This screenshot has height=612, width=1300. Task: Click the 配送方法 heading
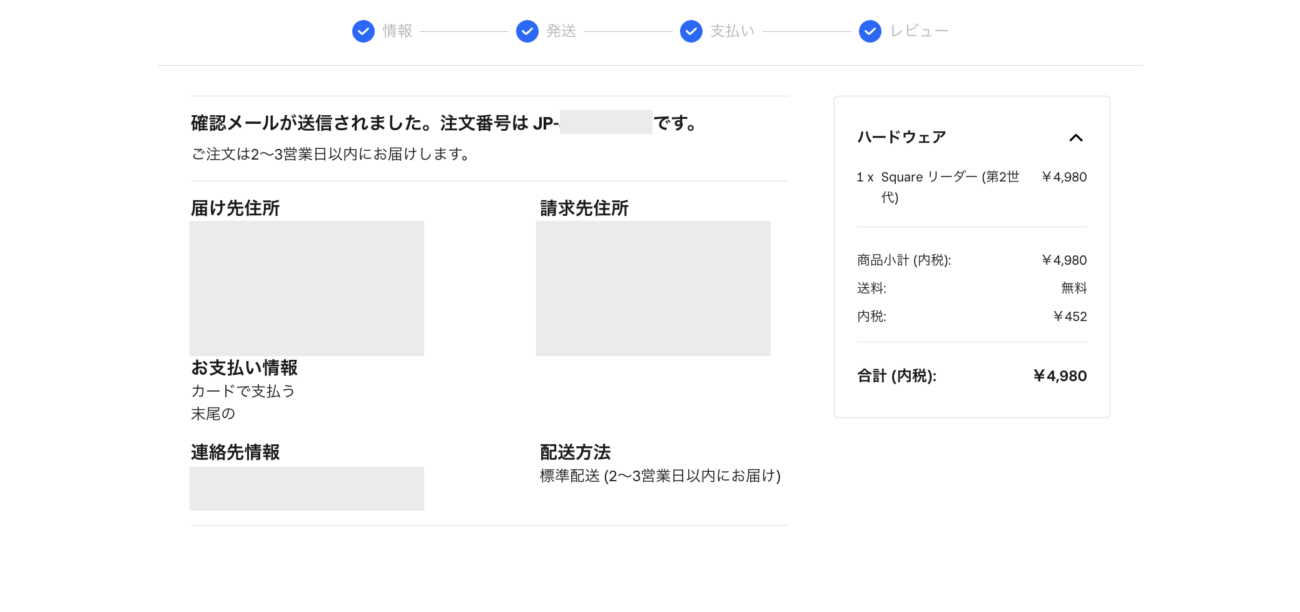click(575, 452)
